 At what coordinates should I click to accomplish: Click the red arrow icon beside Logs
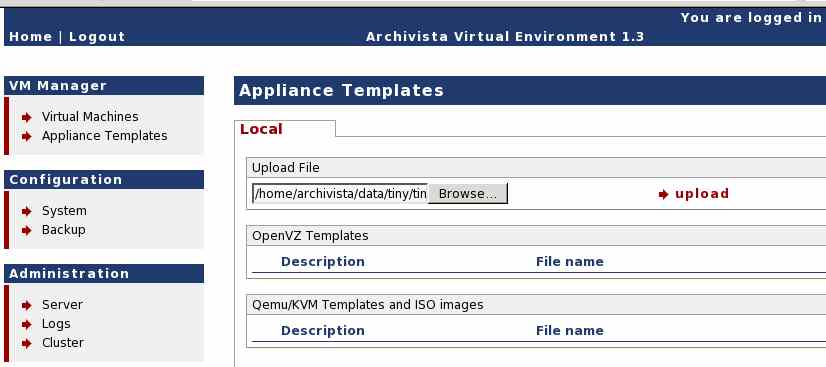27,324
